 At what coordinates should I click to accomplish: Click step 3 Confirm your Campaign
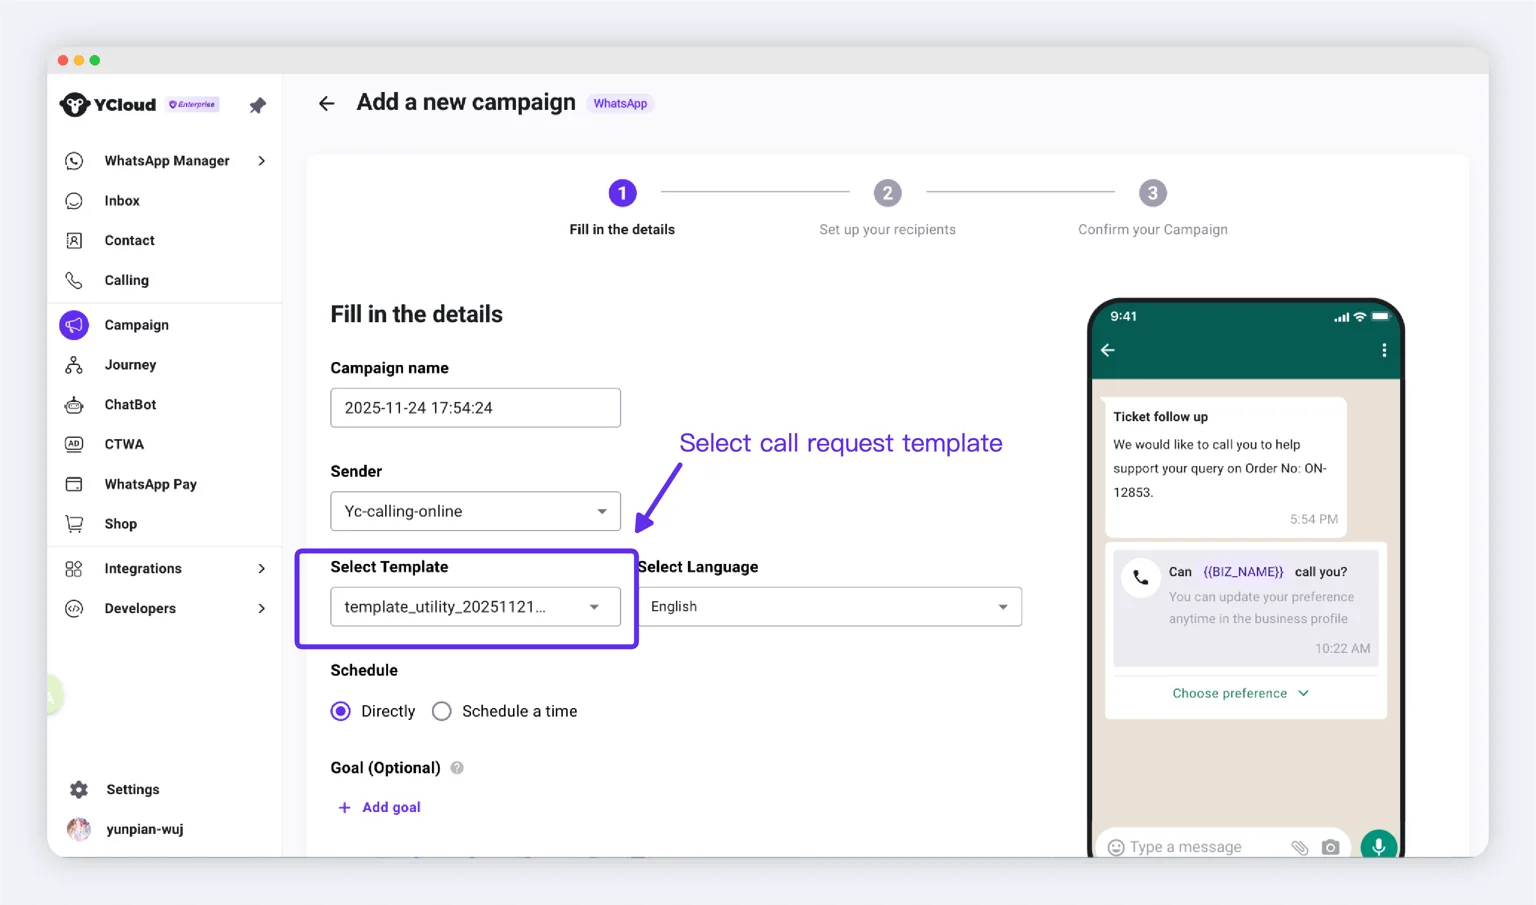1153,208
